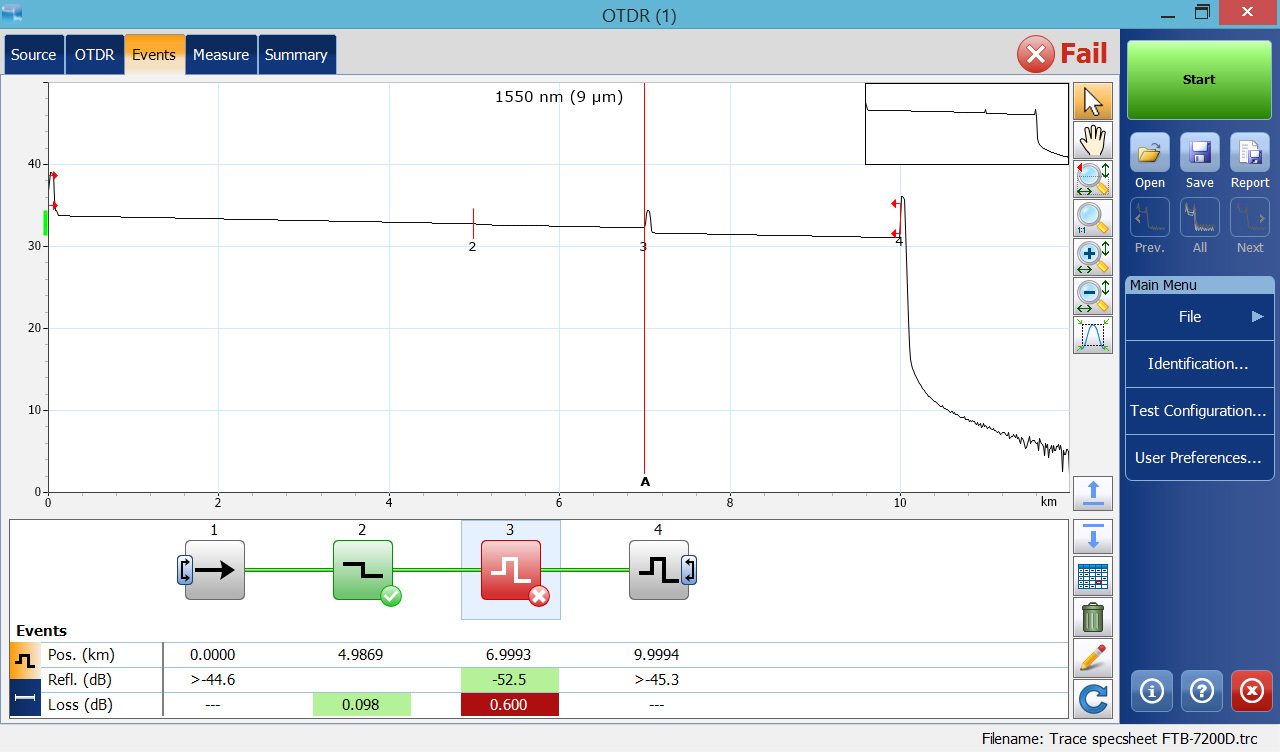Activate the hand pan tool
1280x752 pixels.
click(x=1093, y=141)
